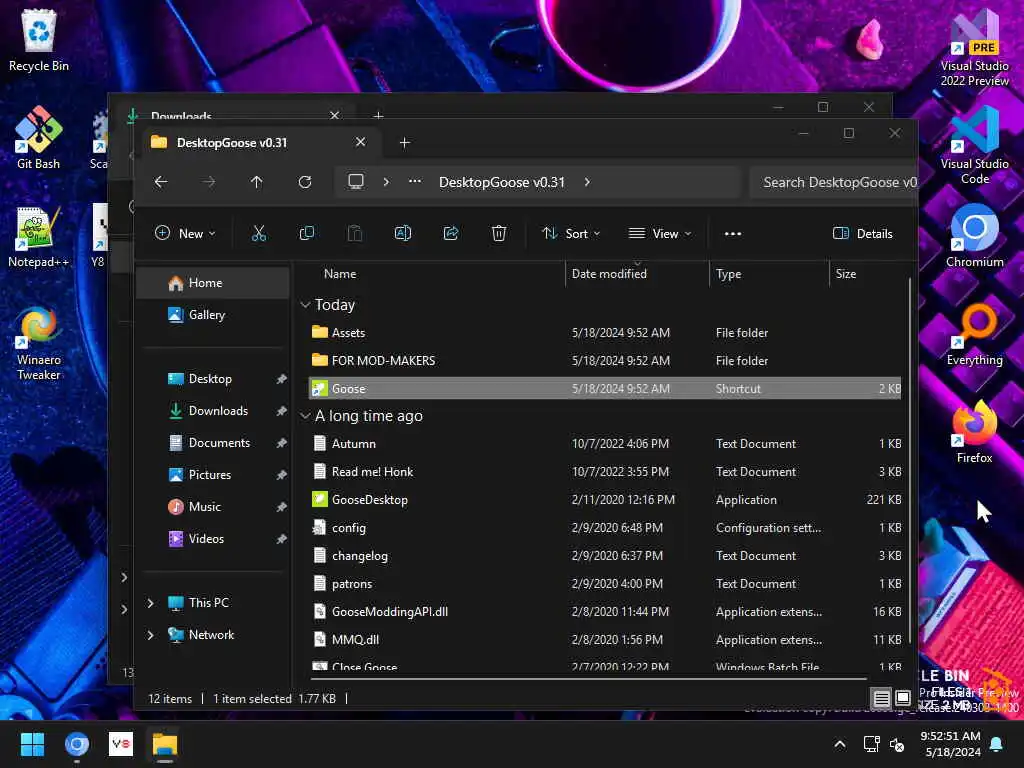Collapse the A long time ago group
The image size is (1024, 768).
pos(305,415)
